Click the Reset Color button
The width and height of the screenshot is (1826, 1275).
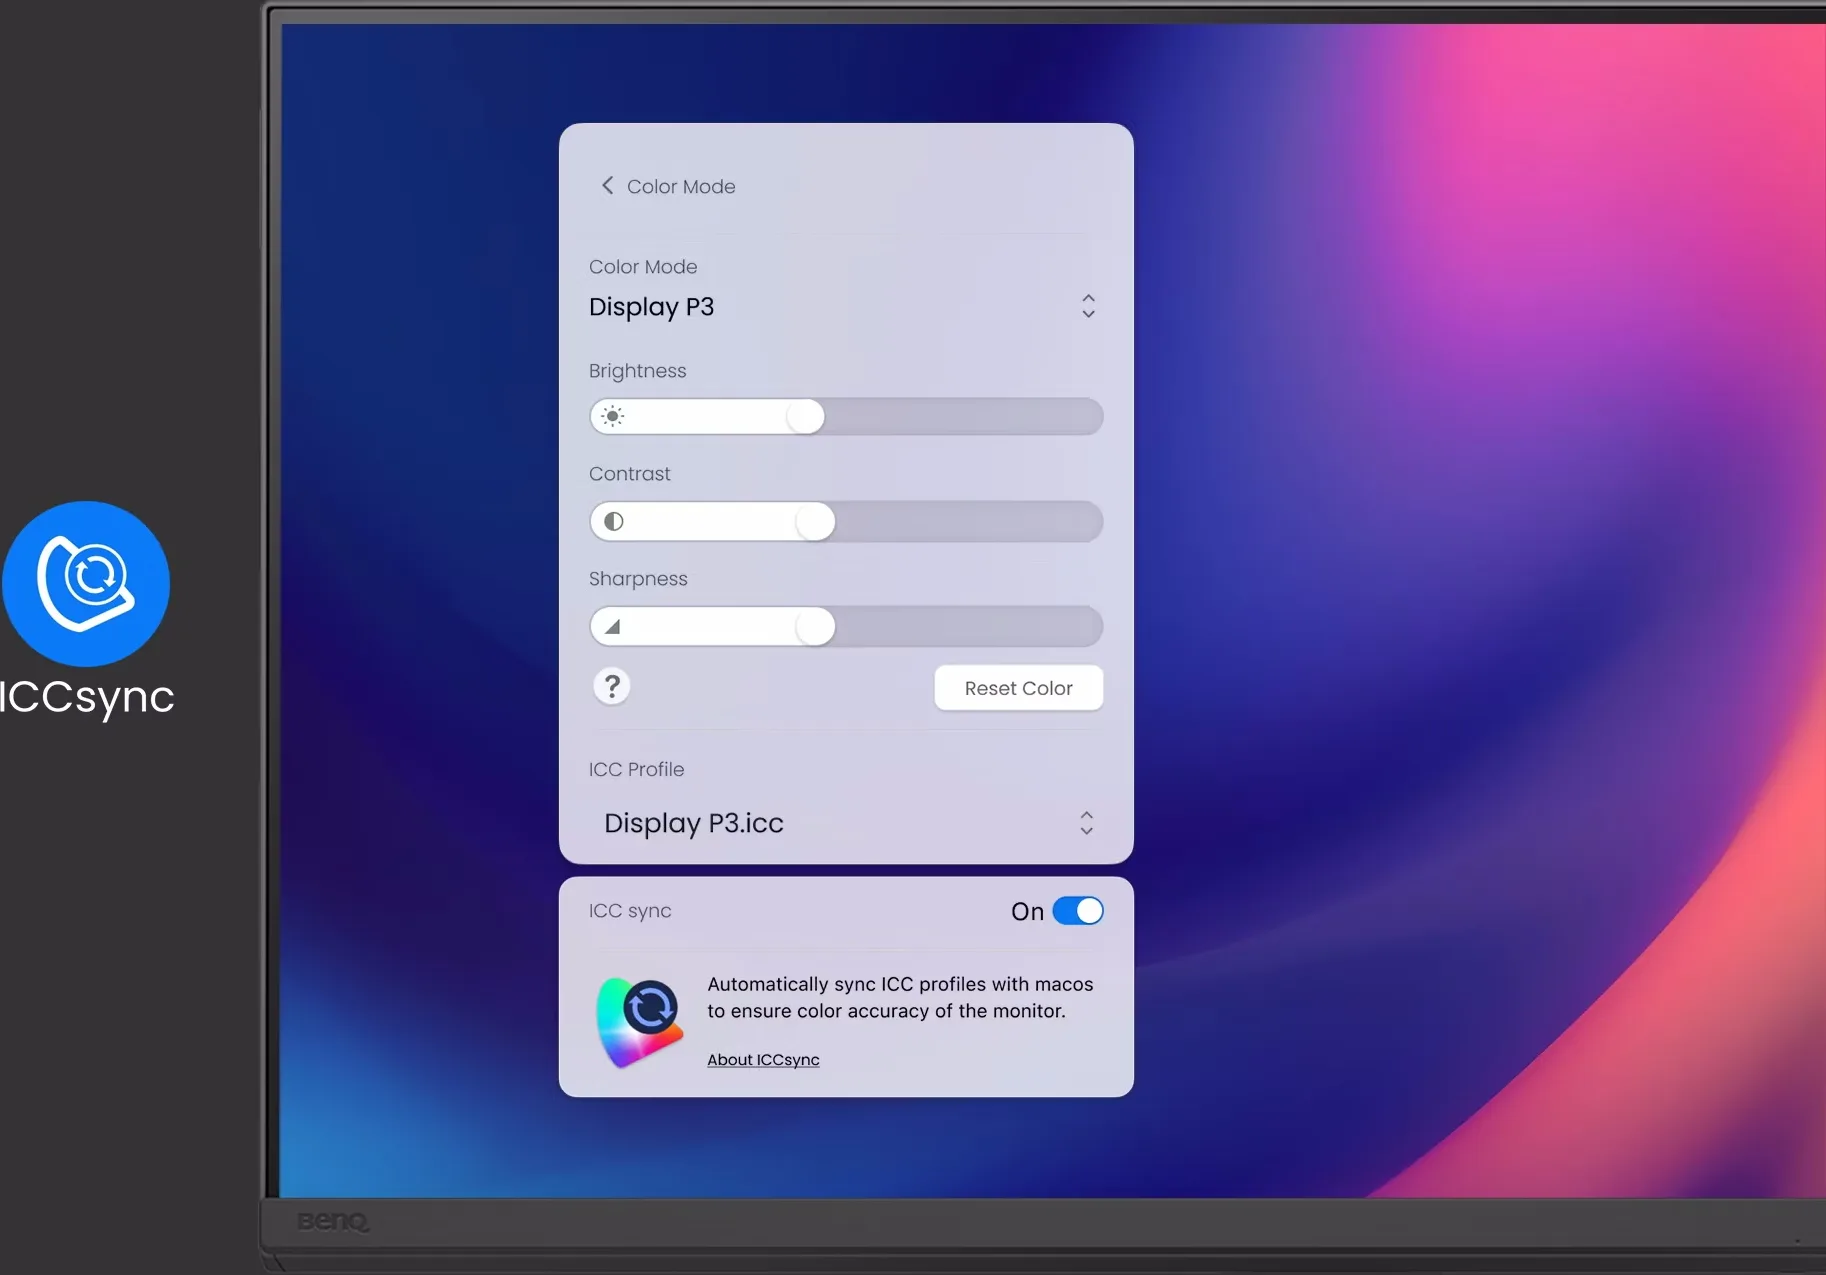(x=1019, y=688)
